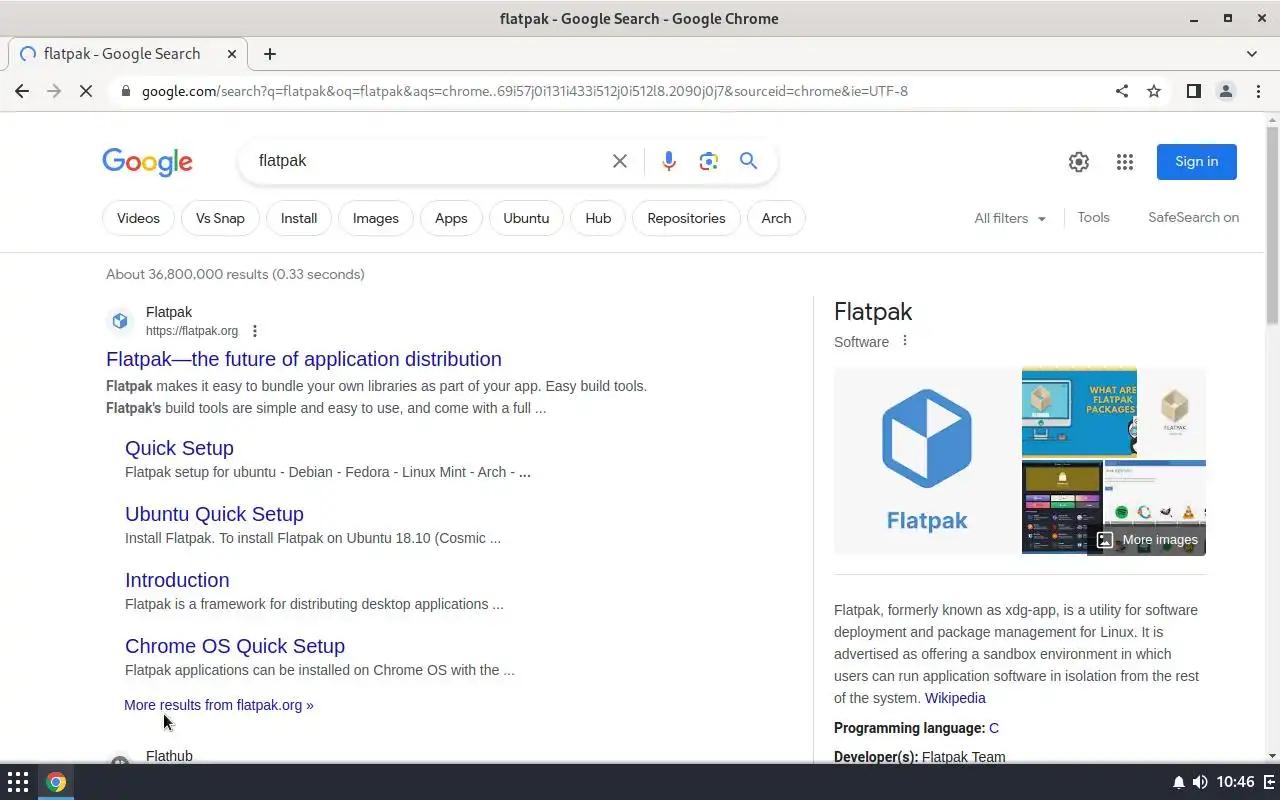The width and height of the screenshot is (1280, 800).
Task: Click the C programming language link
Action: click(x=994, y=728)
